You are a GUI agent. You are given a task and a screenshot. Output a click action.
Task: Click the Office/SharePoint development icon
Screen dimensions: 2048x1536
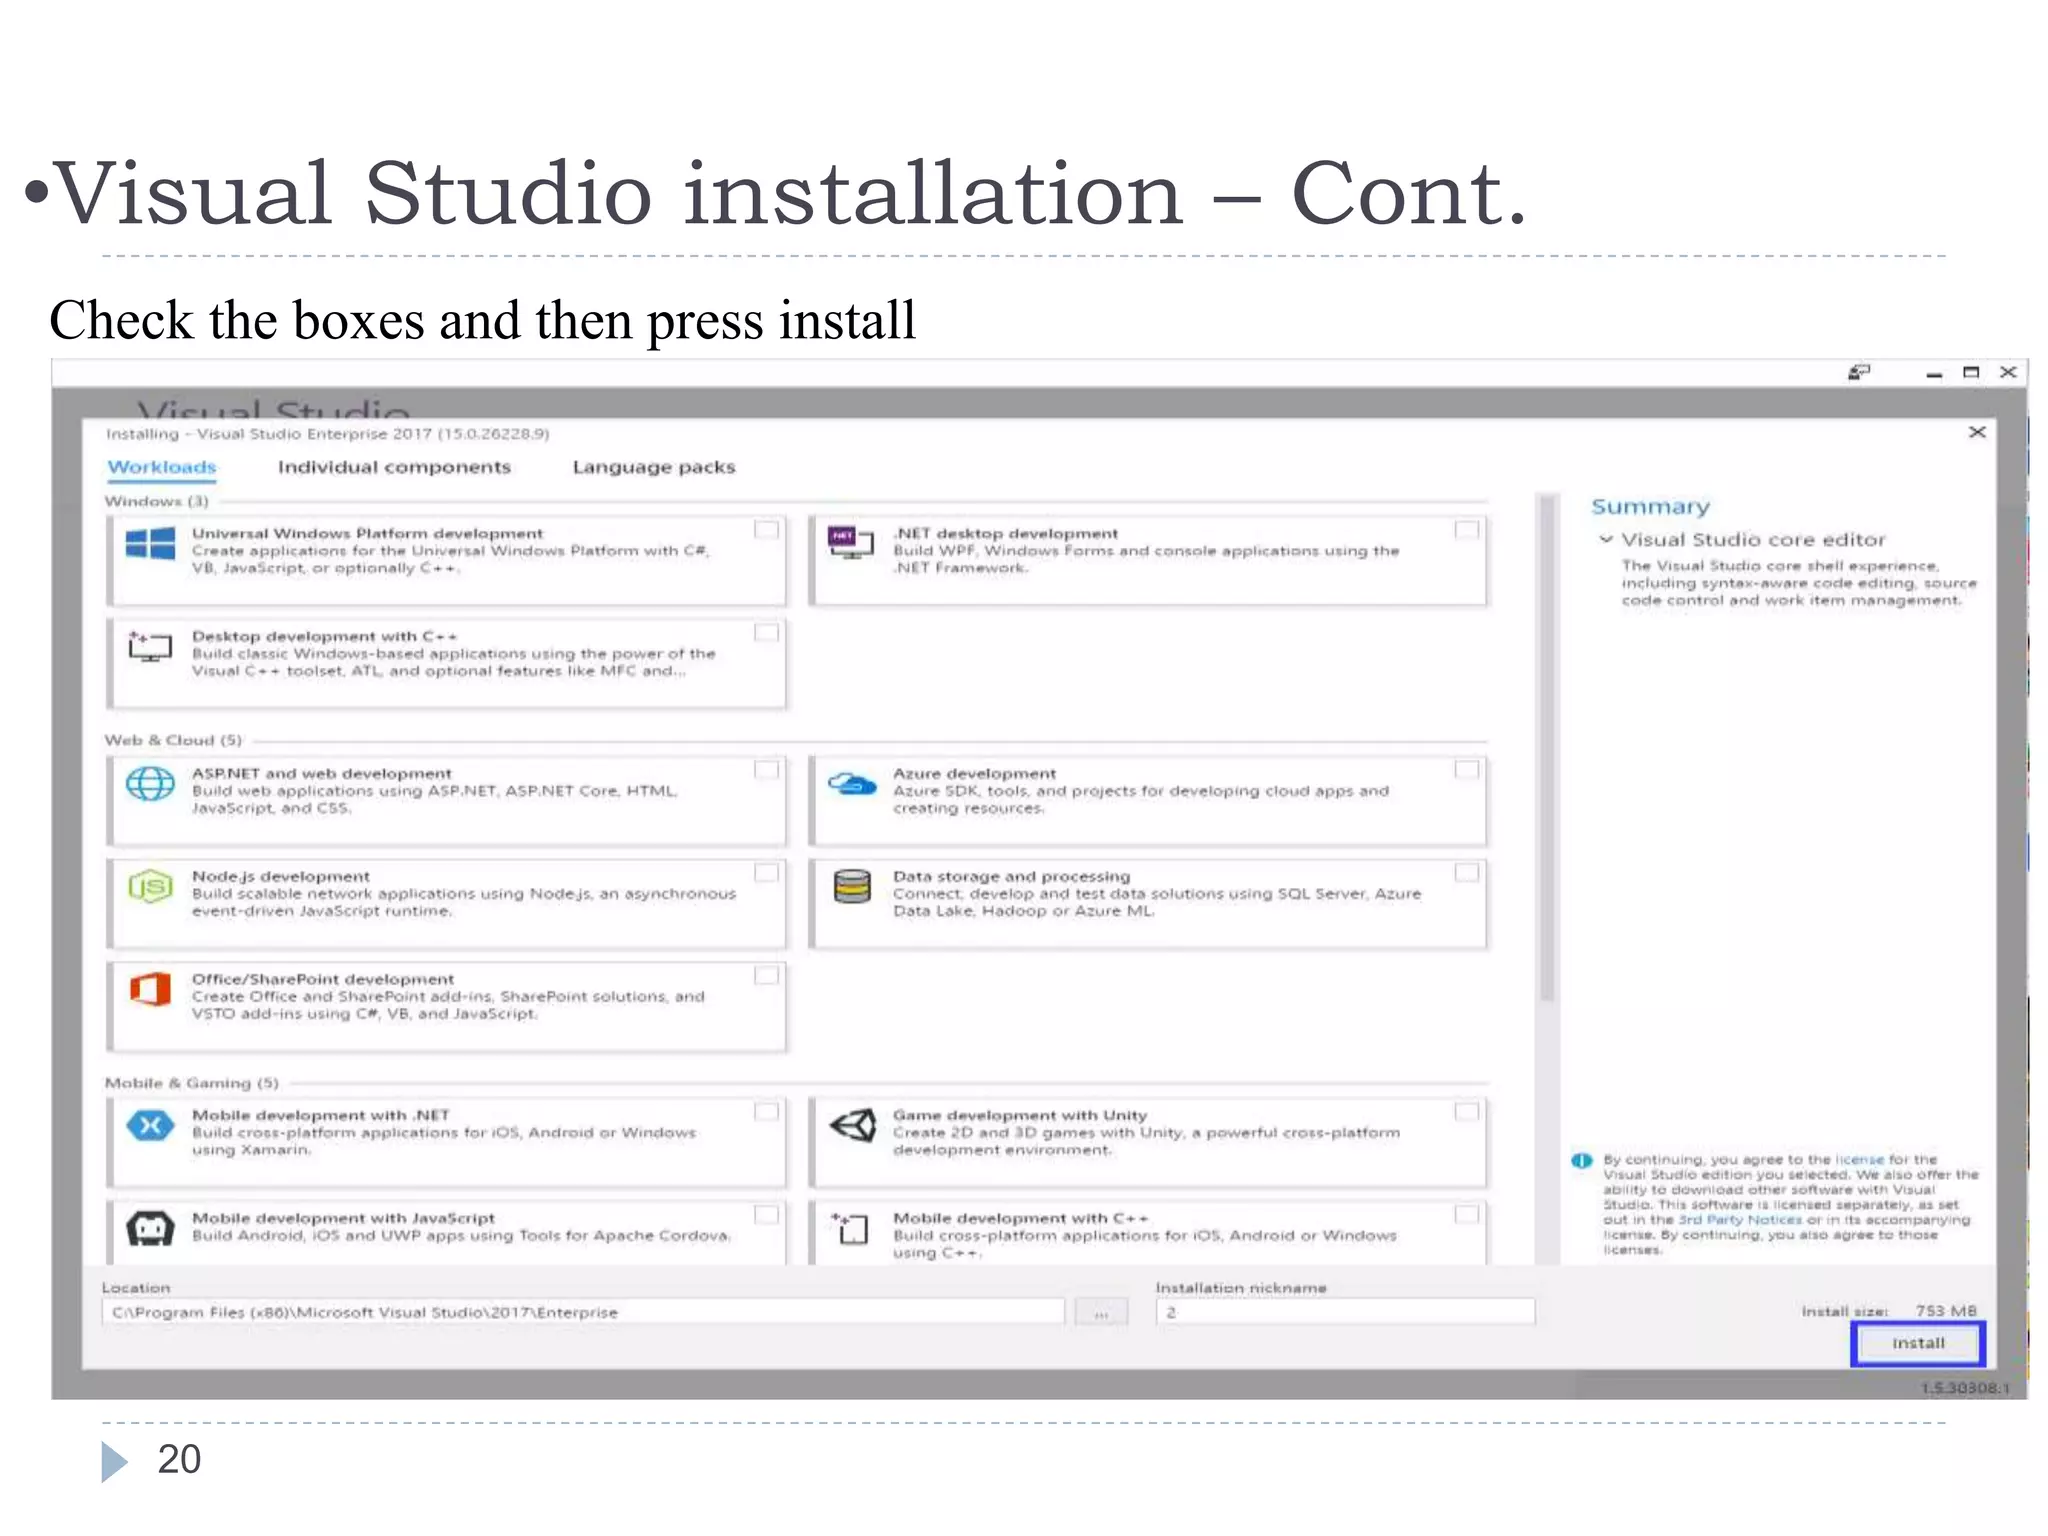(x=150, y=989)
